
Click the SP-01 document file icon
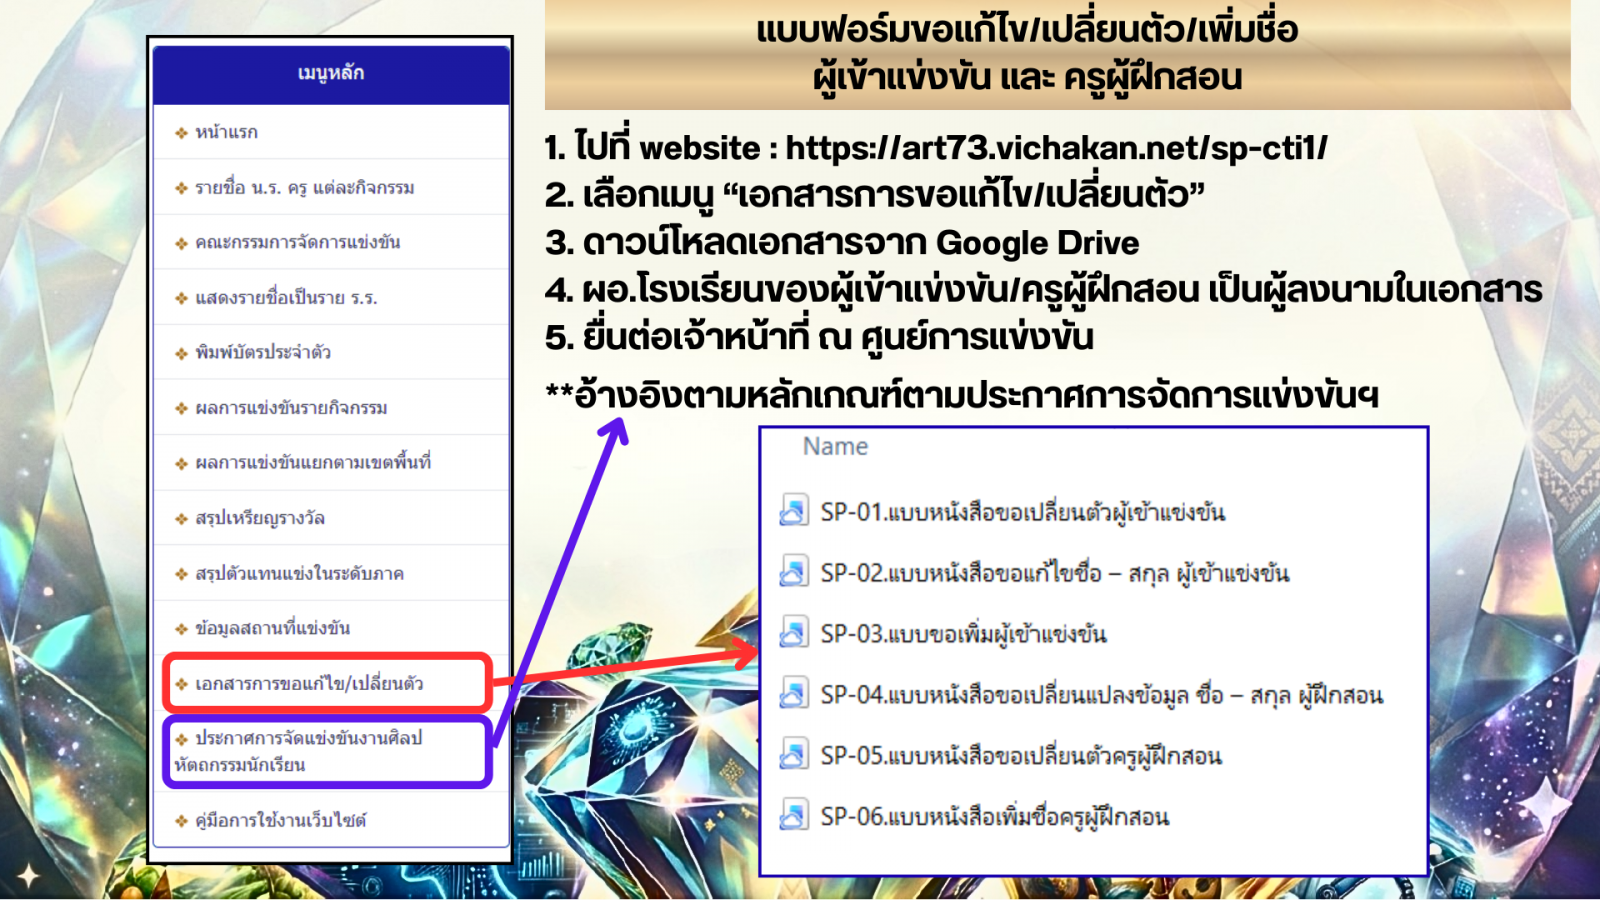(793, 511)
